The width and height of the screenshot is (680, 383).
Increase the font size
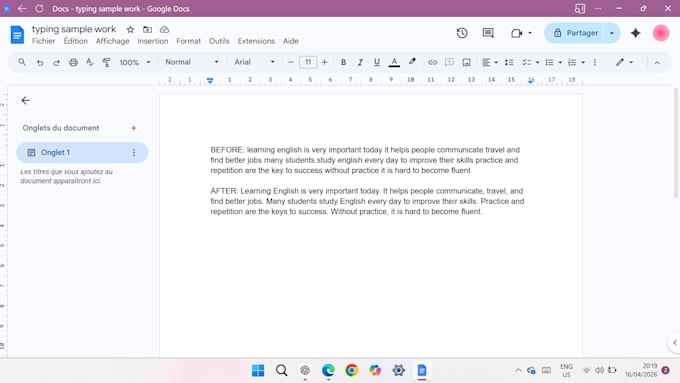[x=324, y=62]
